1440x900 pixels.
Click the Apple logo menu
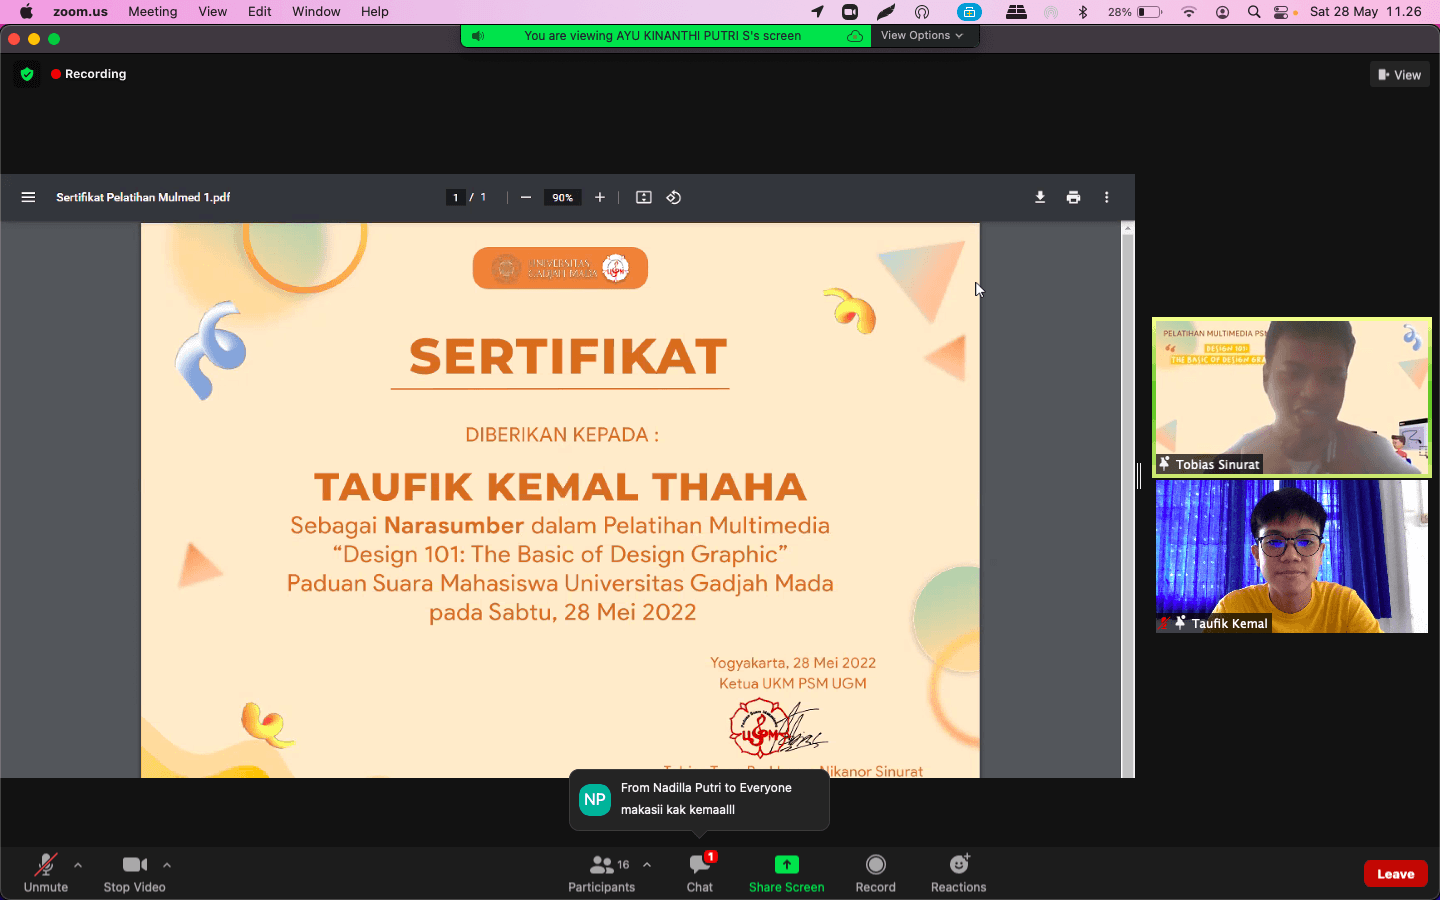(x=26, y=12)
